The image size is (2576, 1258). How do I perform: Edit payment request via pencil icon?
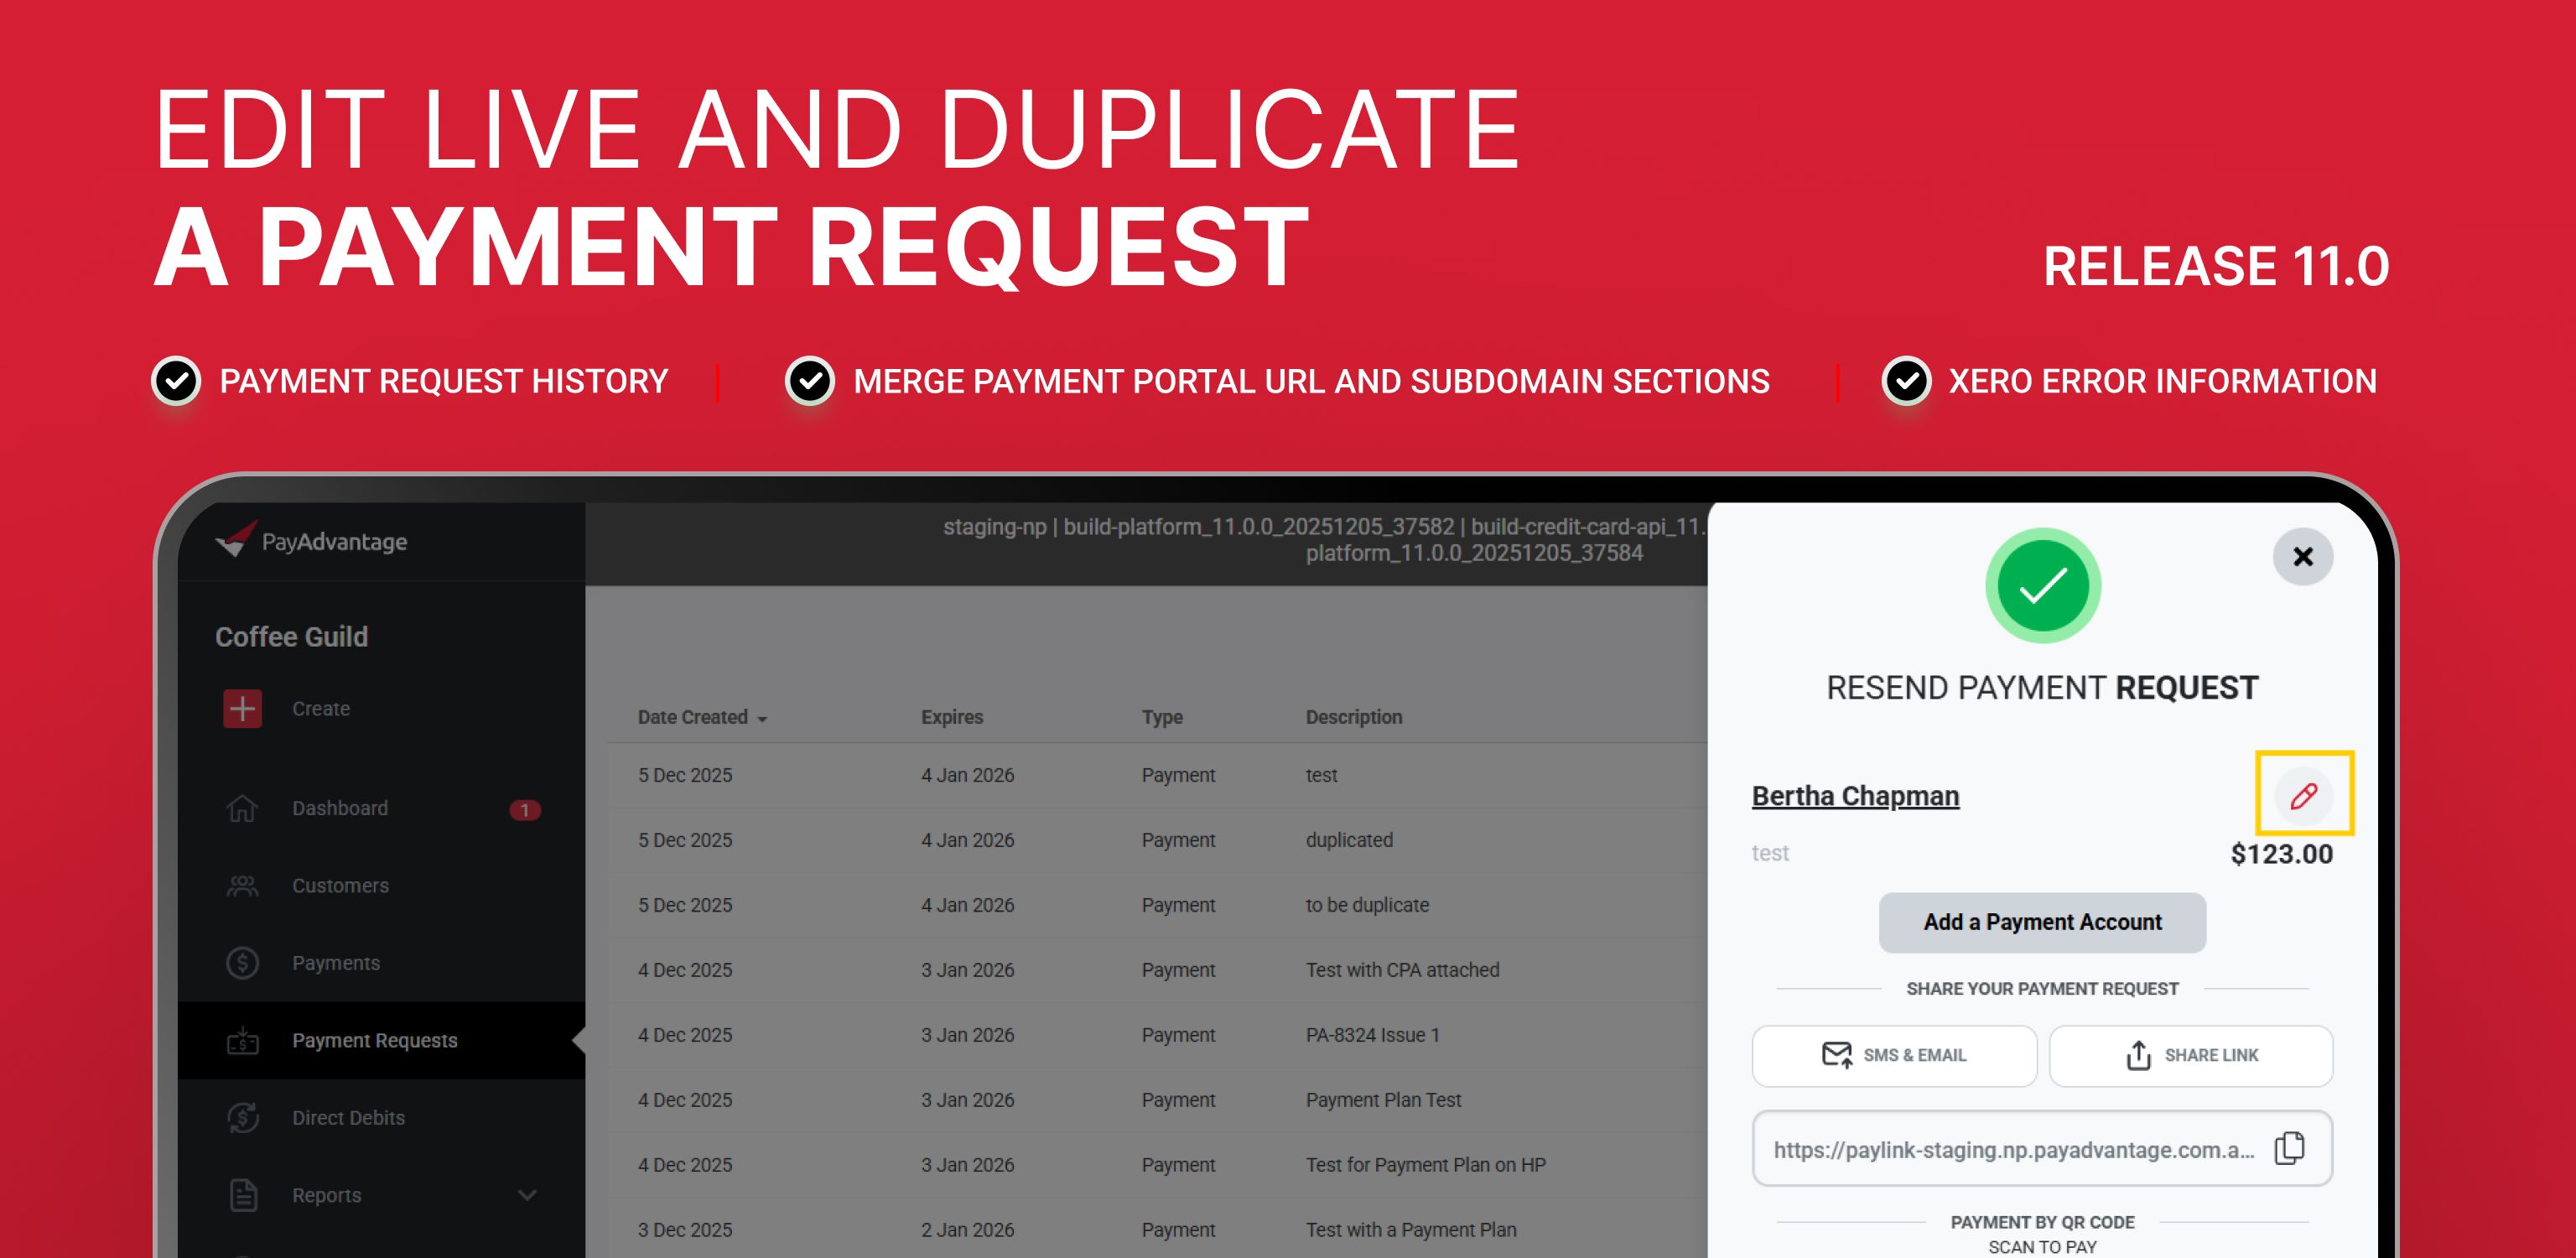(x=2303, y=795)
